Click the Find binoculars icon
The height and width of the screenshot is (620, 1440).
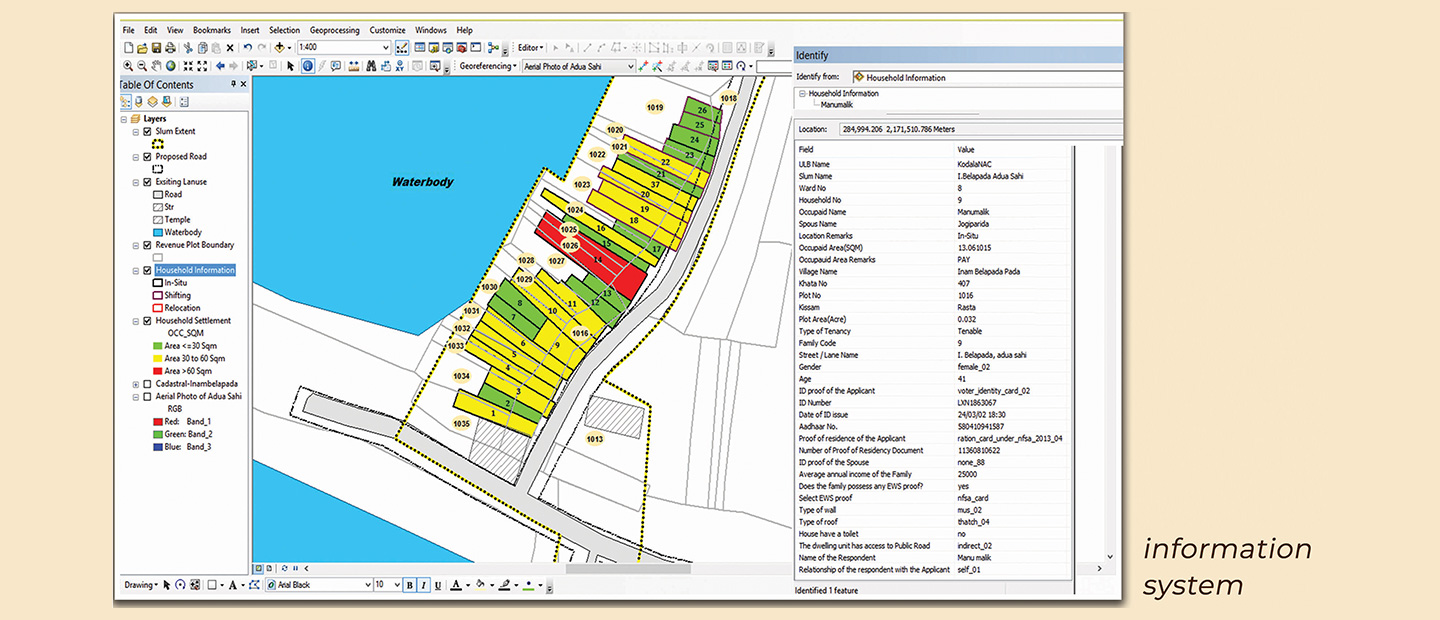(x=371, y=66)
